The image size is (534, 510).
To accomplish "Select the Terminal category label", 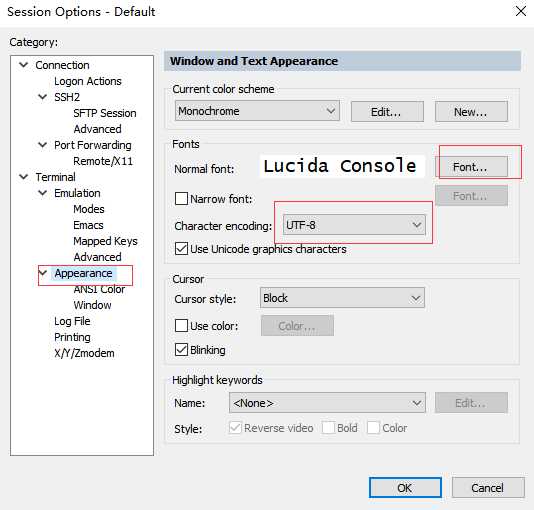I will [x=56, y=177].
